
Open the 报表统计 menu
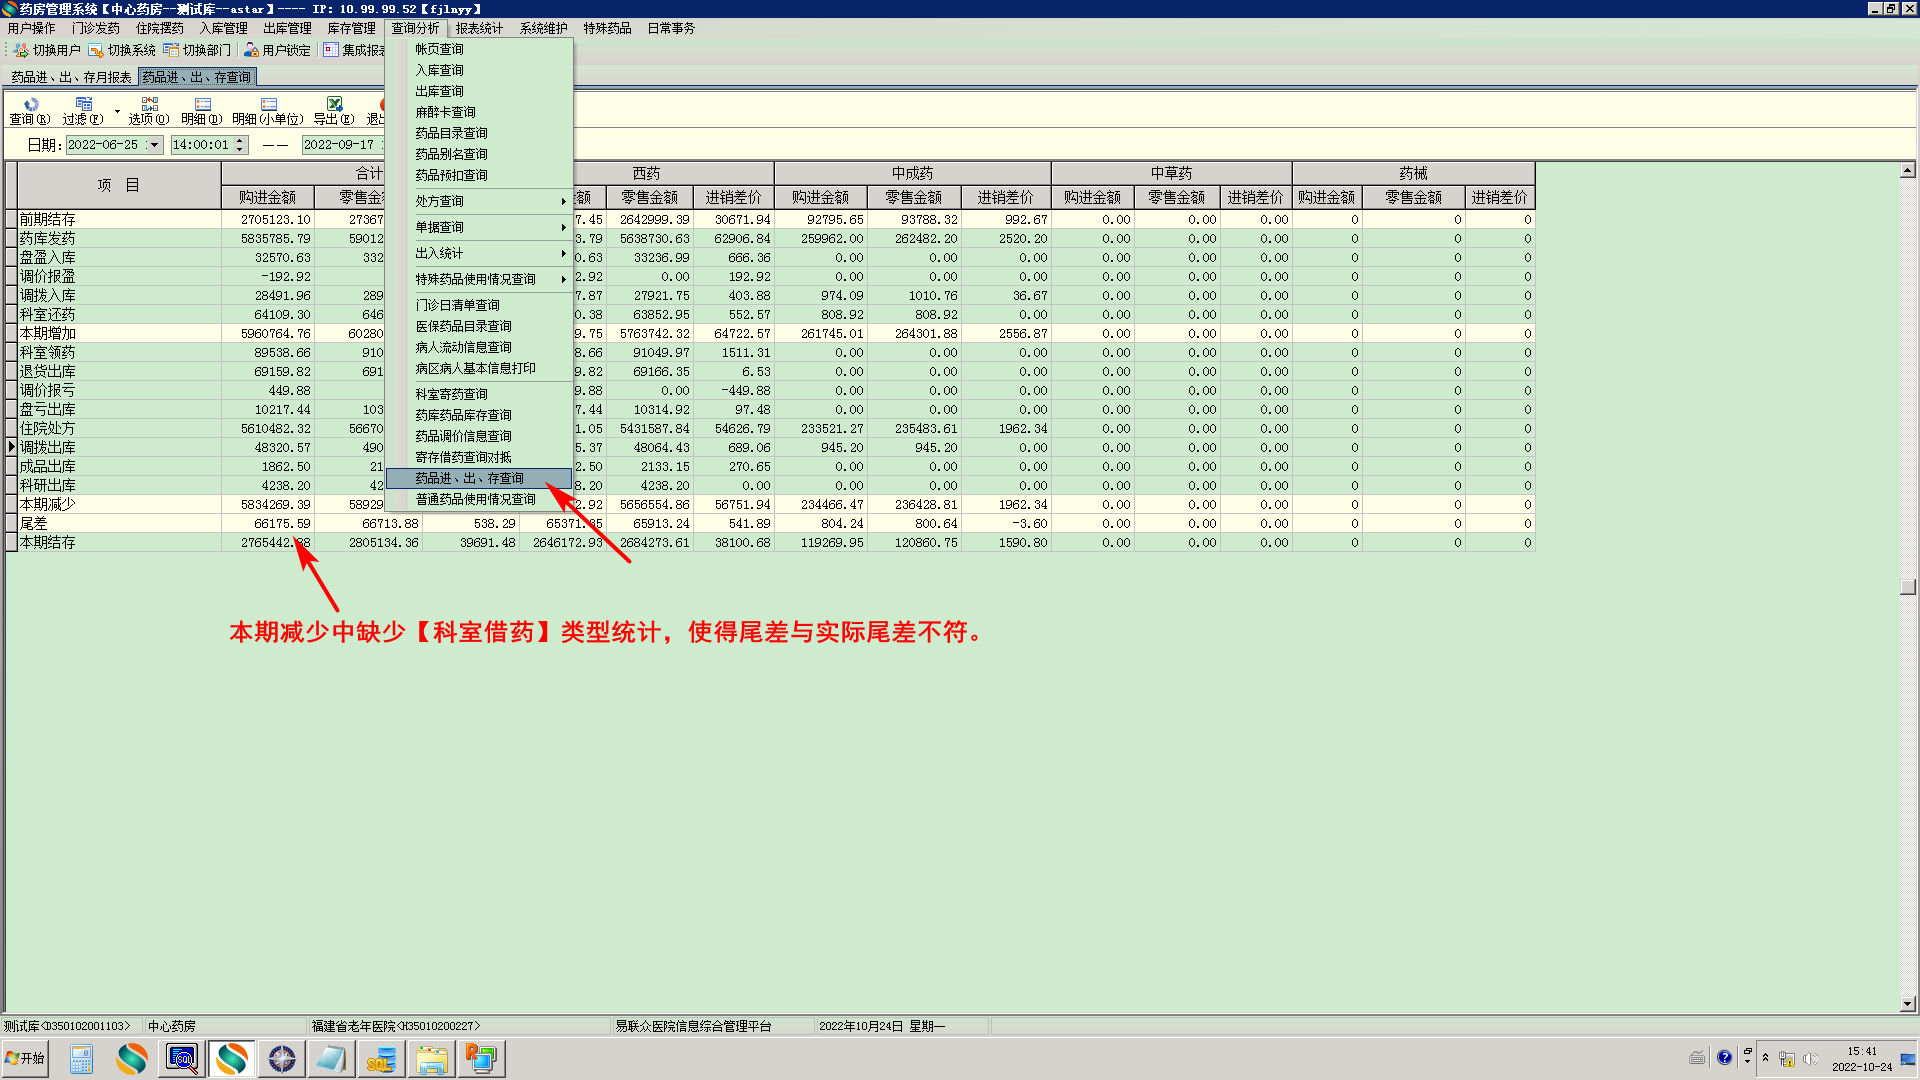point(479,28)
